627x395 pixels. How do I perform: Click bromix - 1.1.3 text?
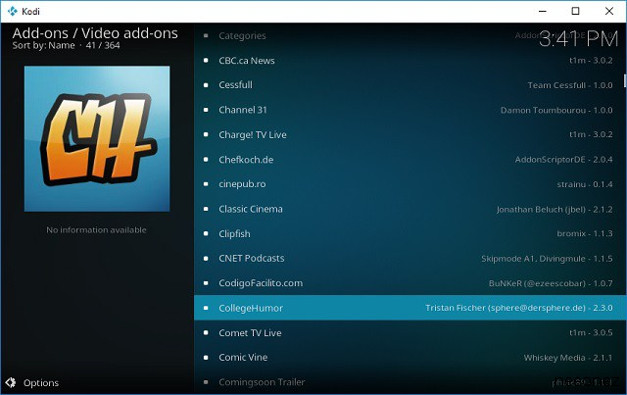coord(584,233)
